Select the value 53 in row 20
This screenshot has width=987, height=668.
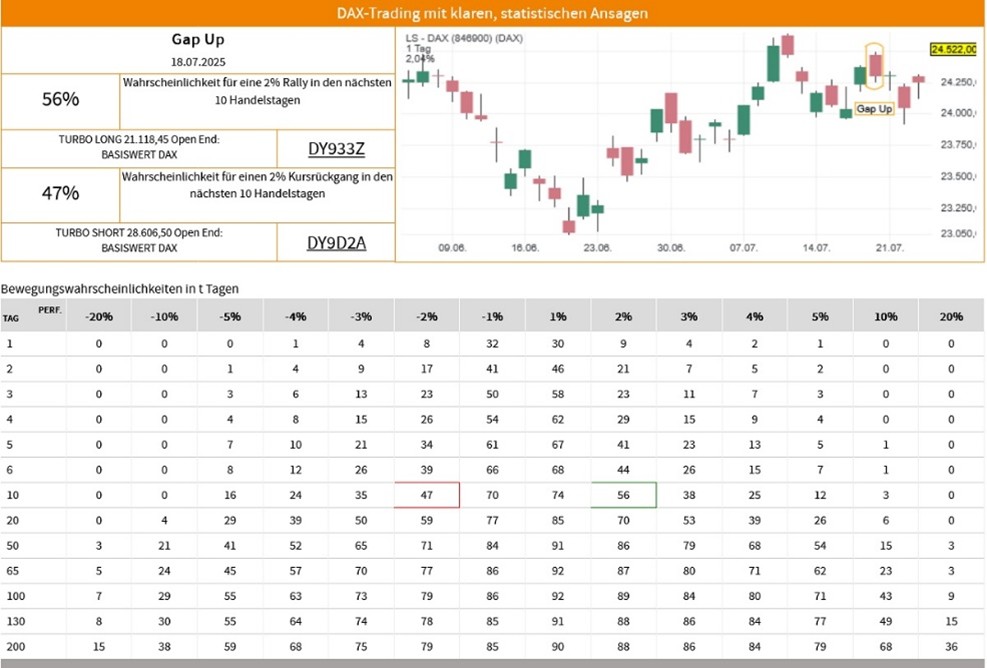click(689, 521)
